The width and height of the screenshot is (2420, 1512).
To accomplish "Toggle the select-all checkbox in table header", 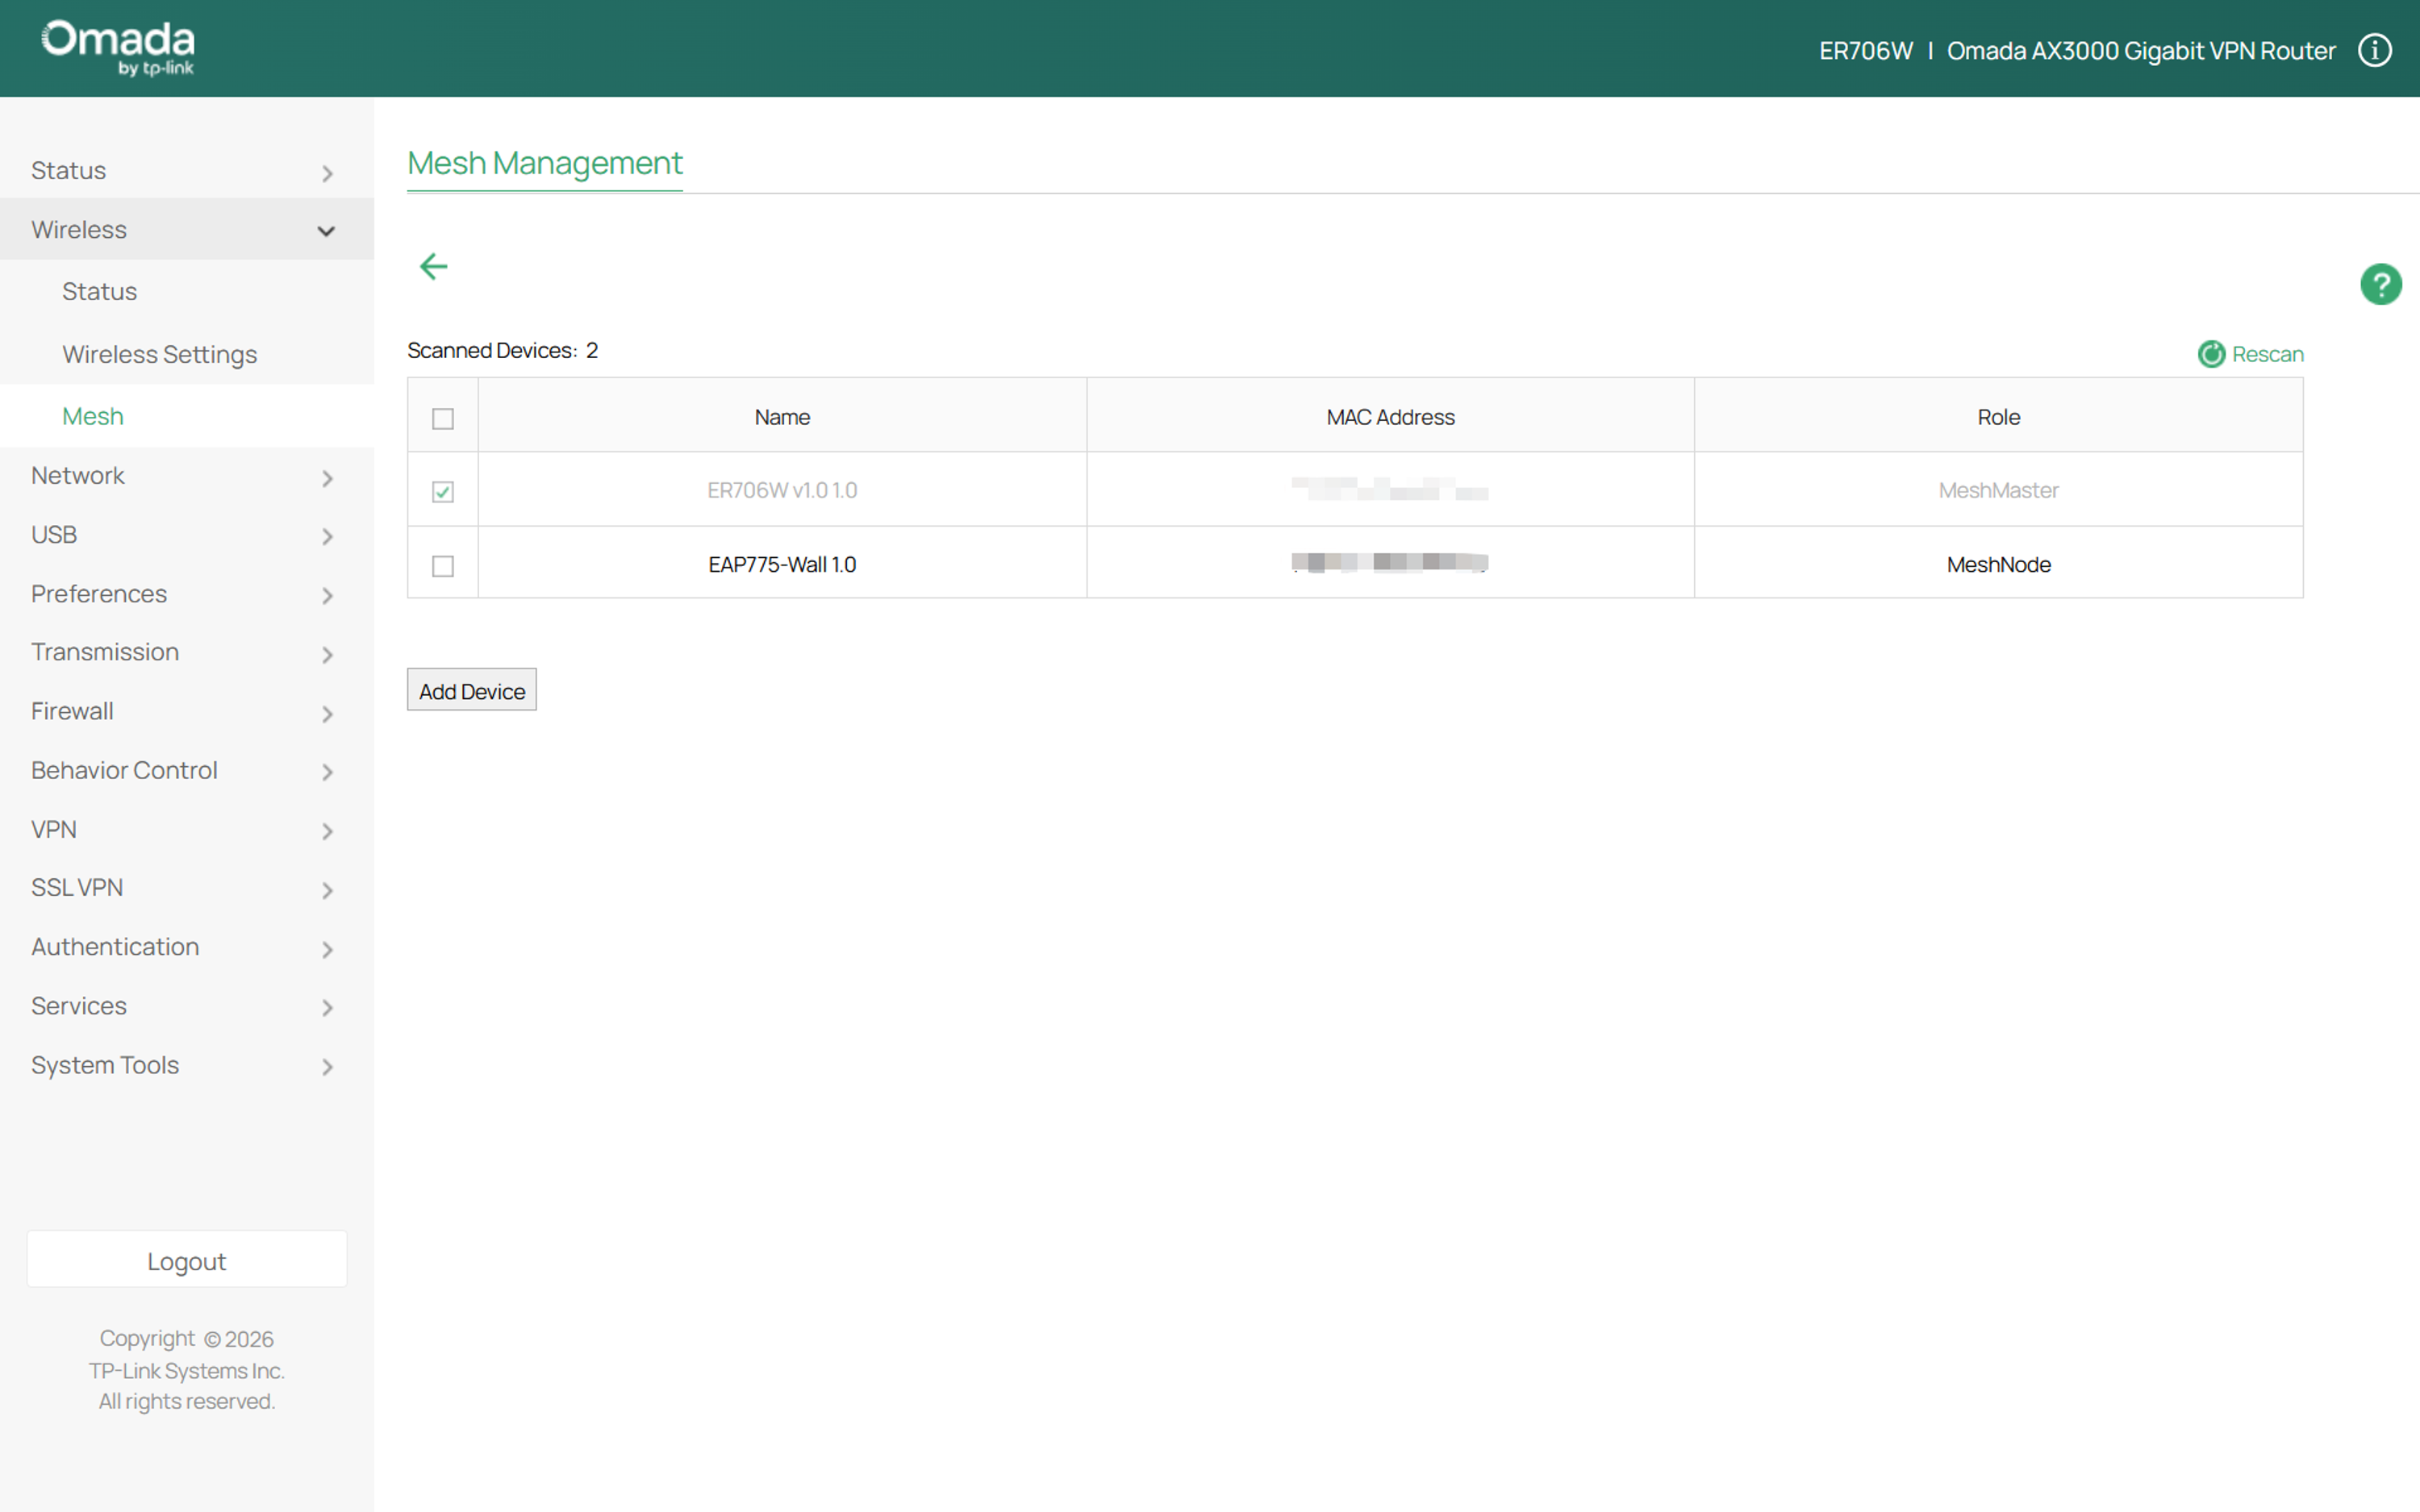I will (x=443, y=418).
